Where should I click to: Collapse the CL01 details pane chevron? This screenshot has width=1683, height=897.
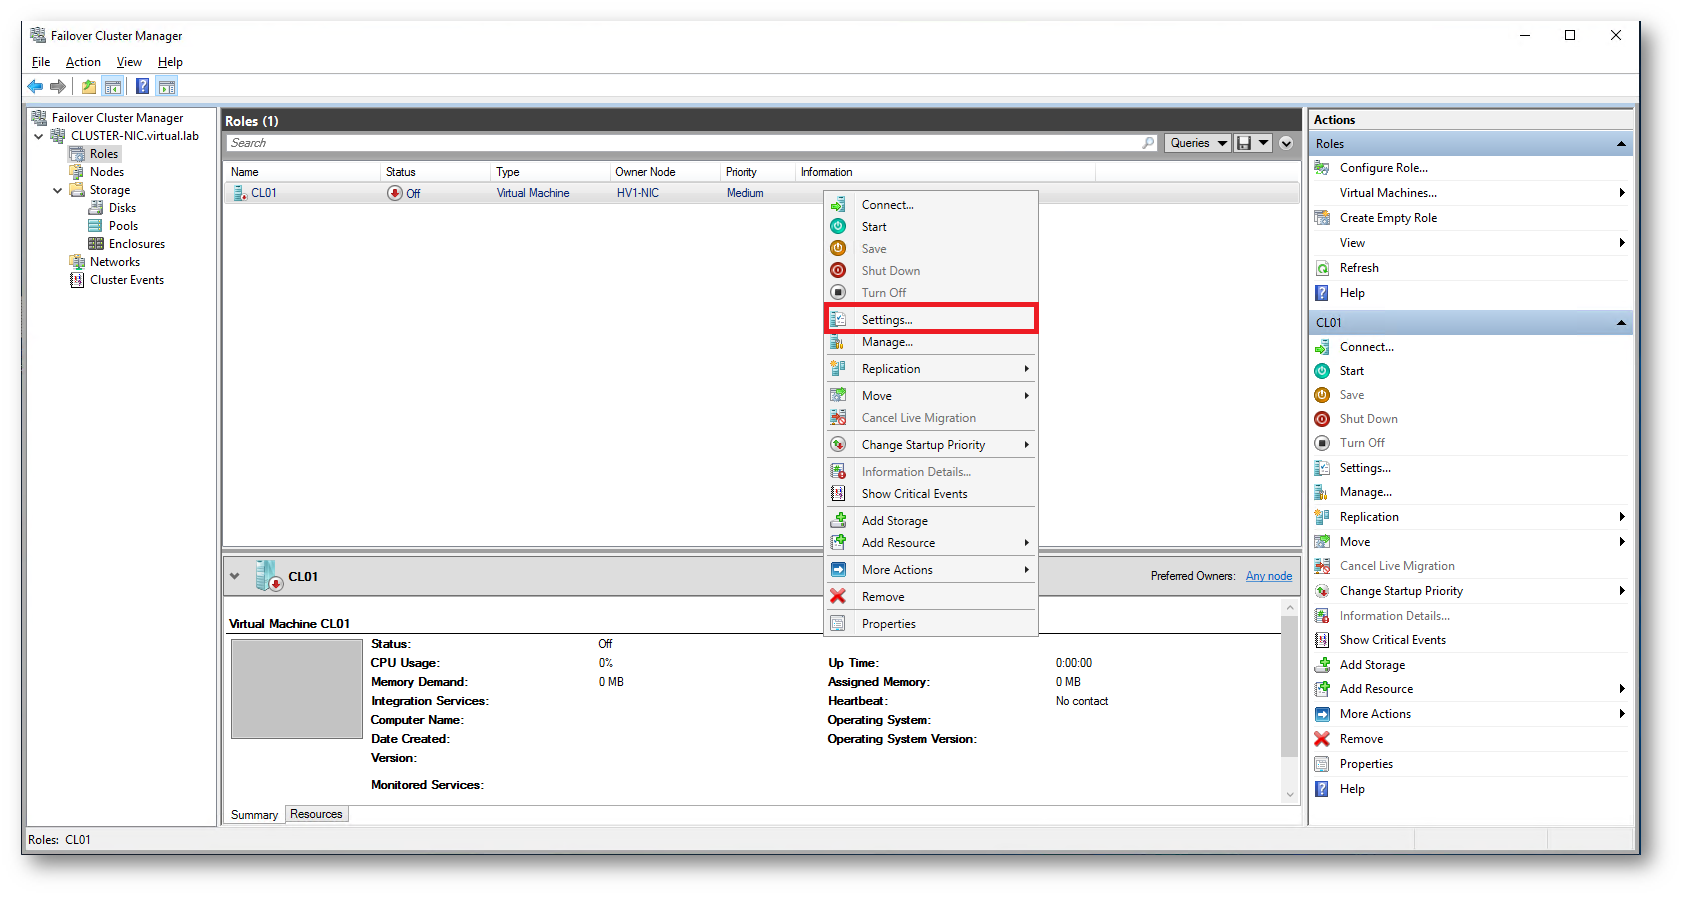tap(235, 576)
